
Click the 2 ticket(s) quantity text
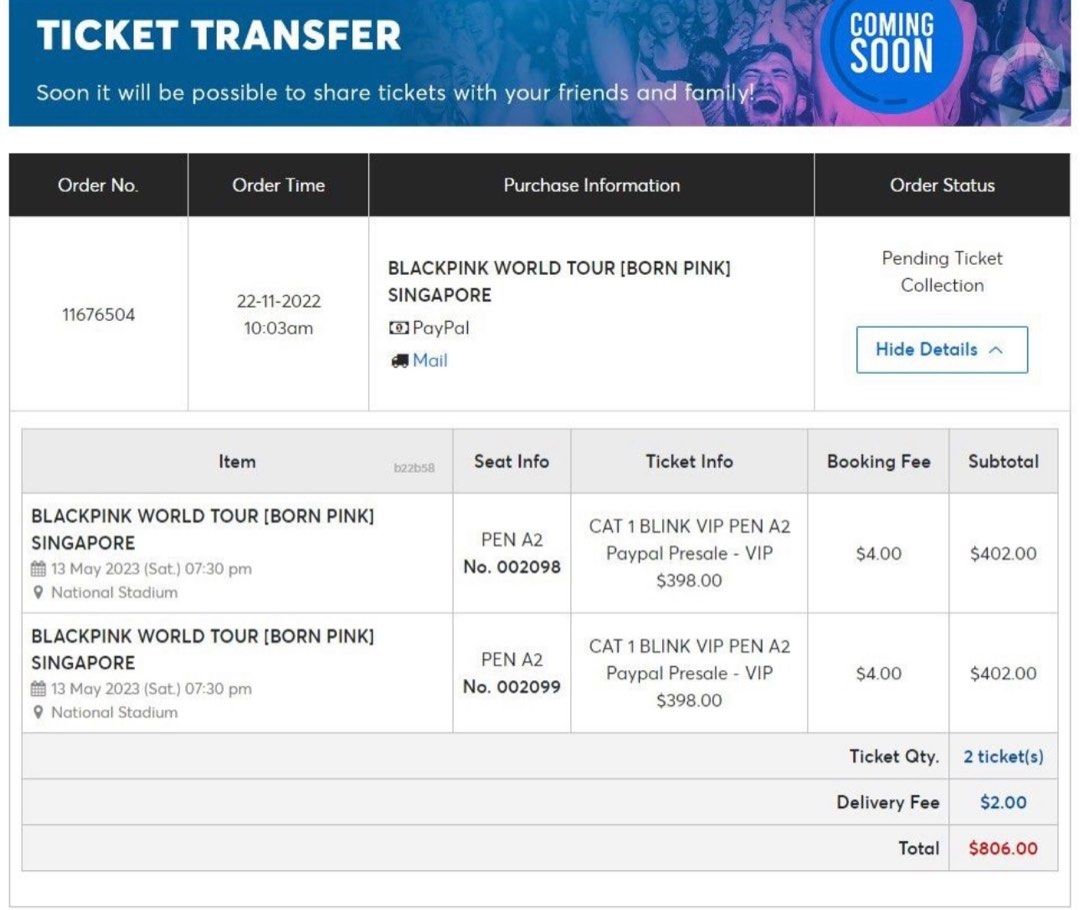click(x=1004, y=757)
